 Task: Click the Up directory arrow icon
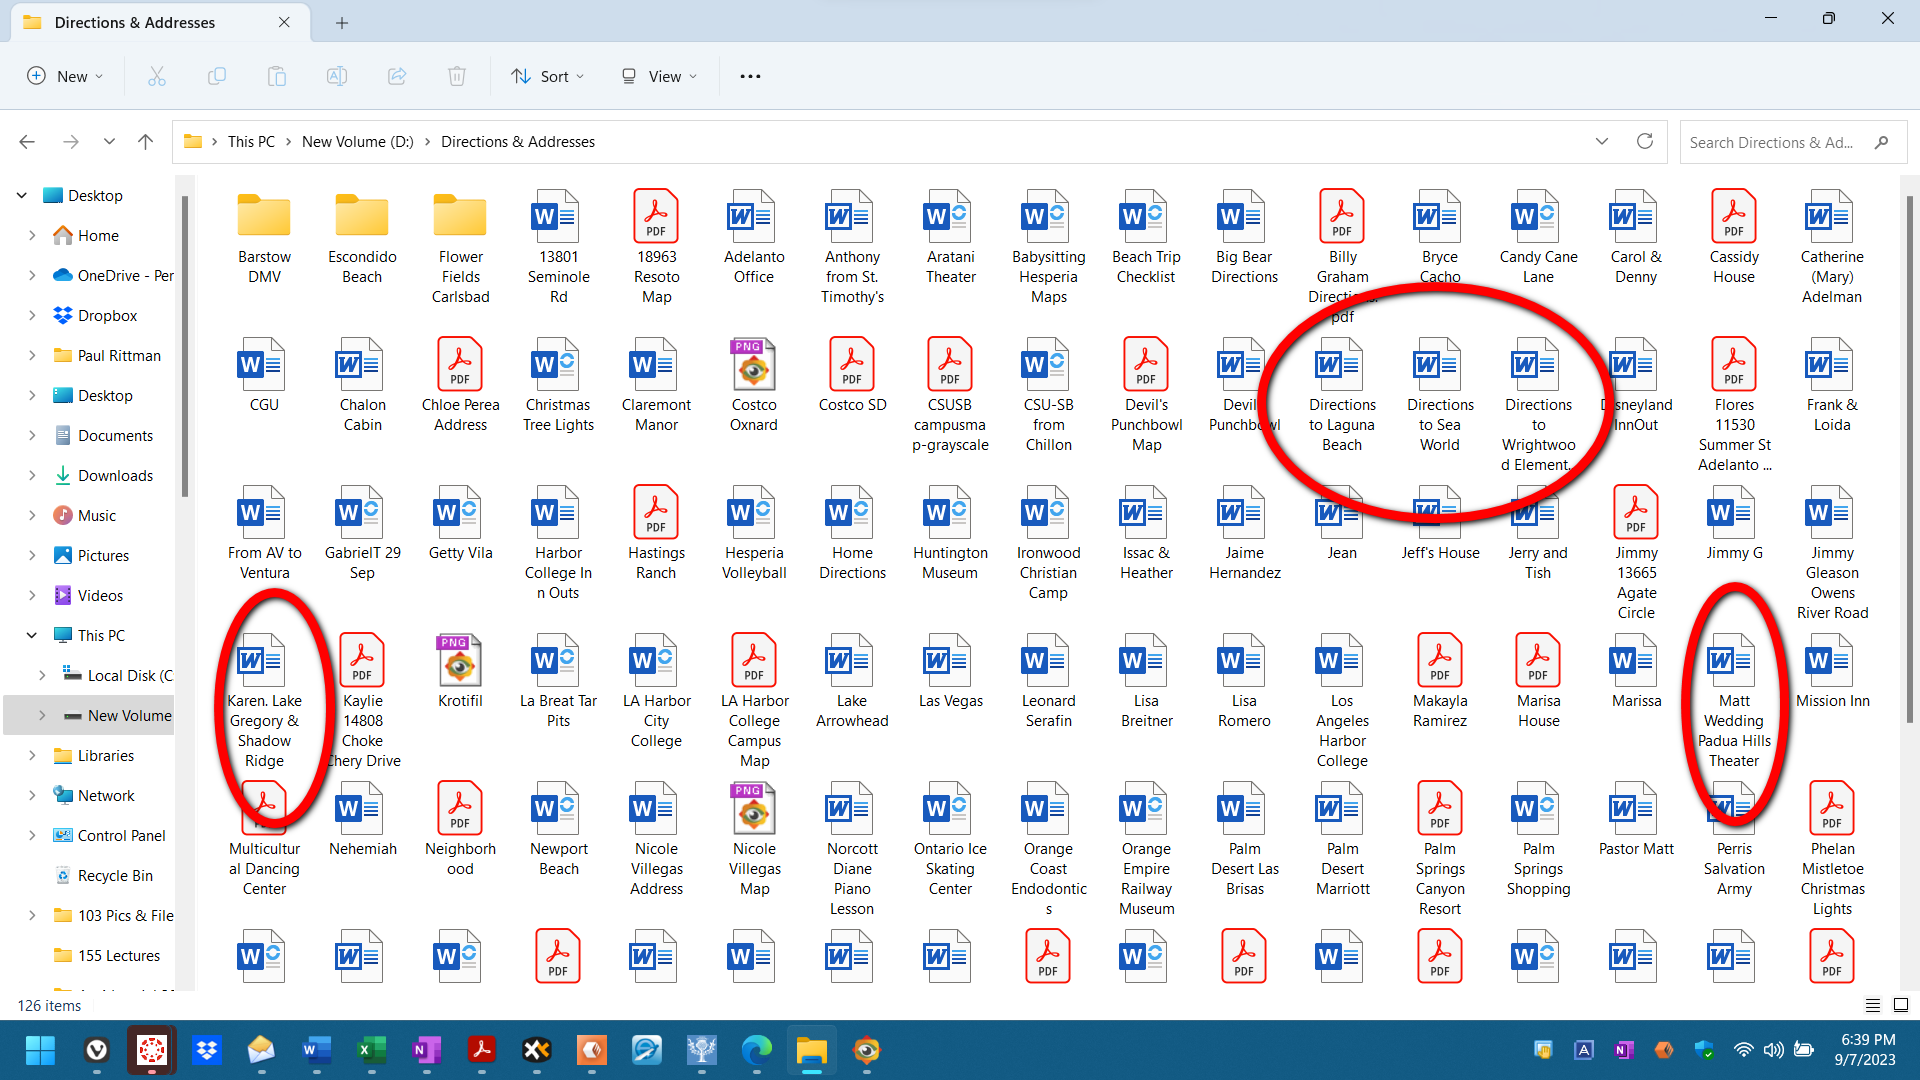[145, 141]
